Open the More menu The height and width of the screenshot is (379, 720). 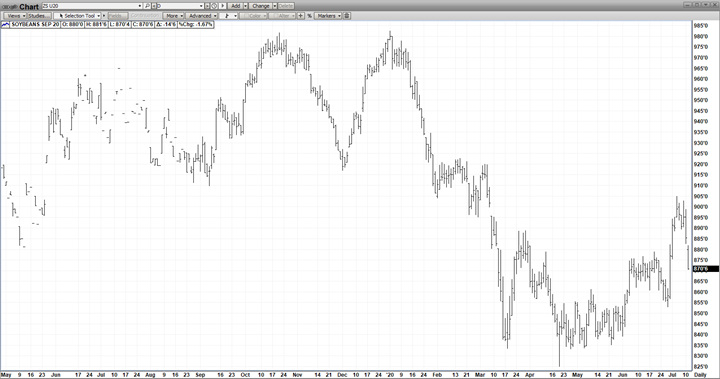[x=173, y=16]
